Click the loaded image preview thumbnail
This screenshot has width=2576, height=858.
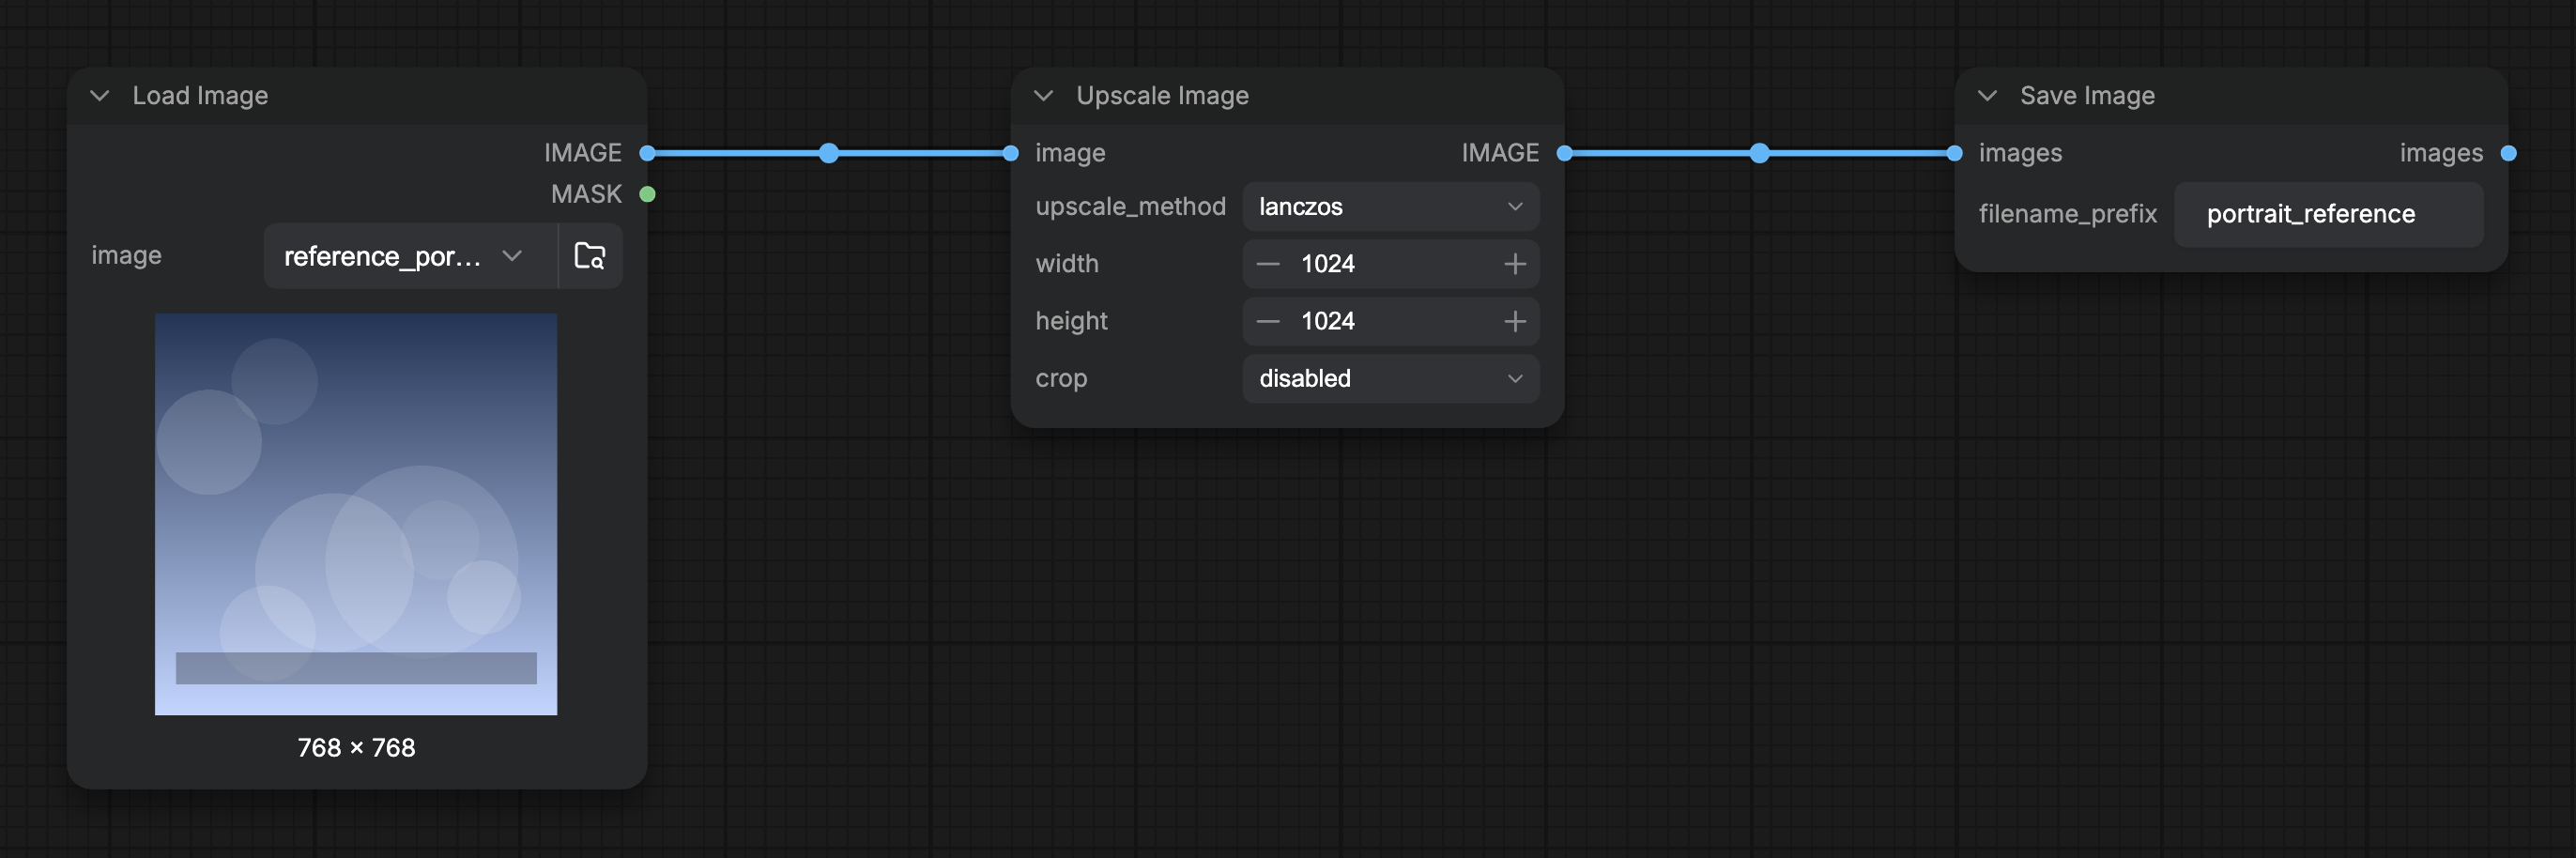pos(356,514)
